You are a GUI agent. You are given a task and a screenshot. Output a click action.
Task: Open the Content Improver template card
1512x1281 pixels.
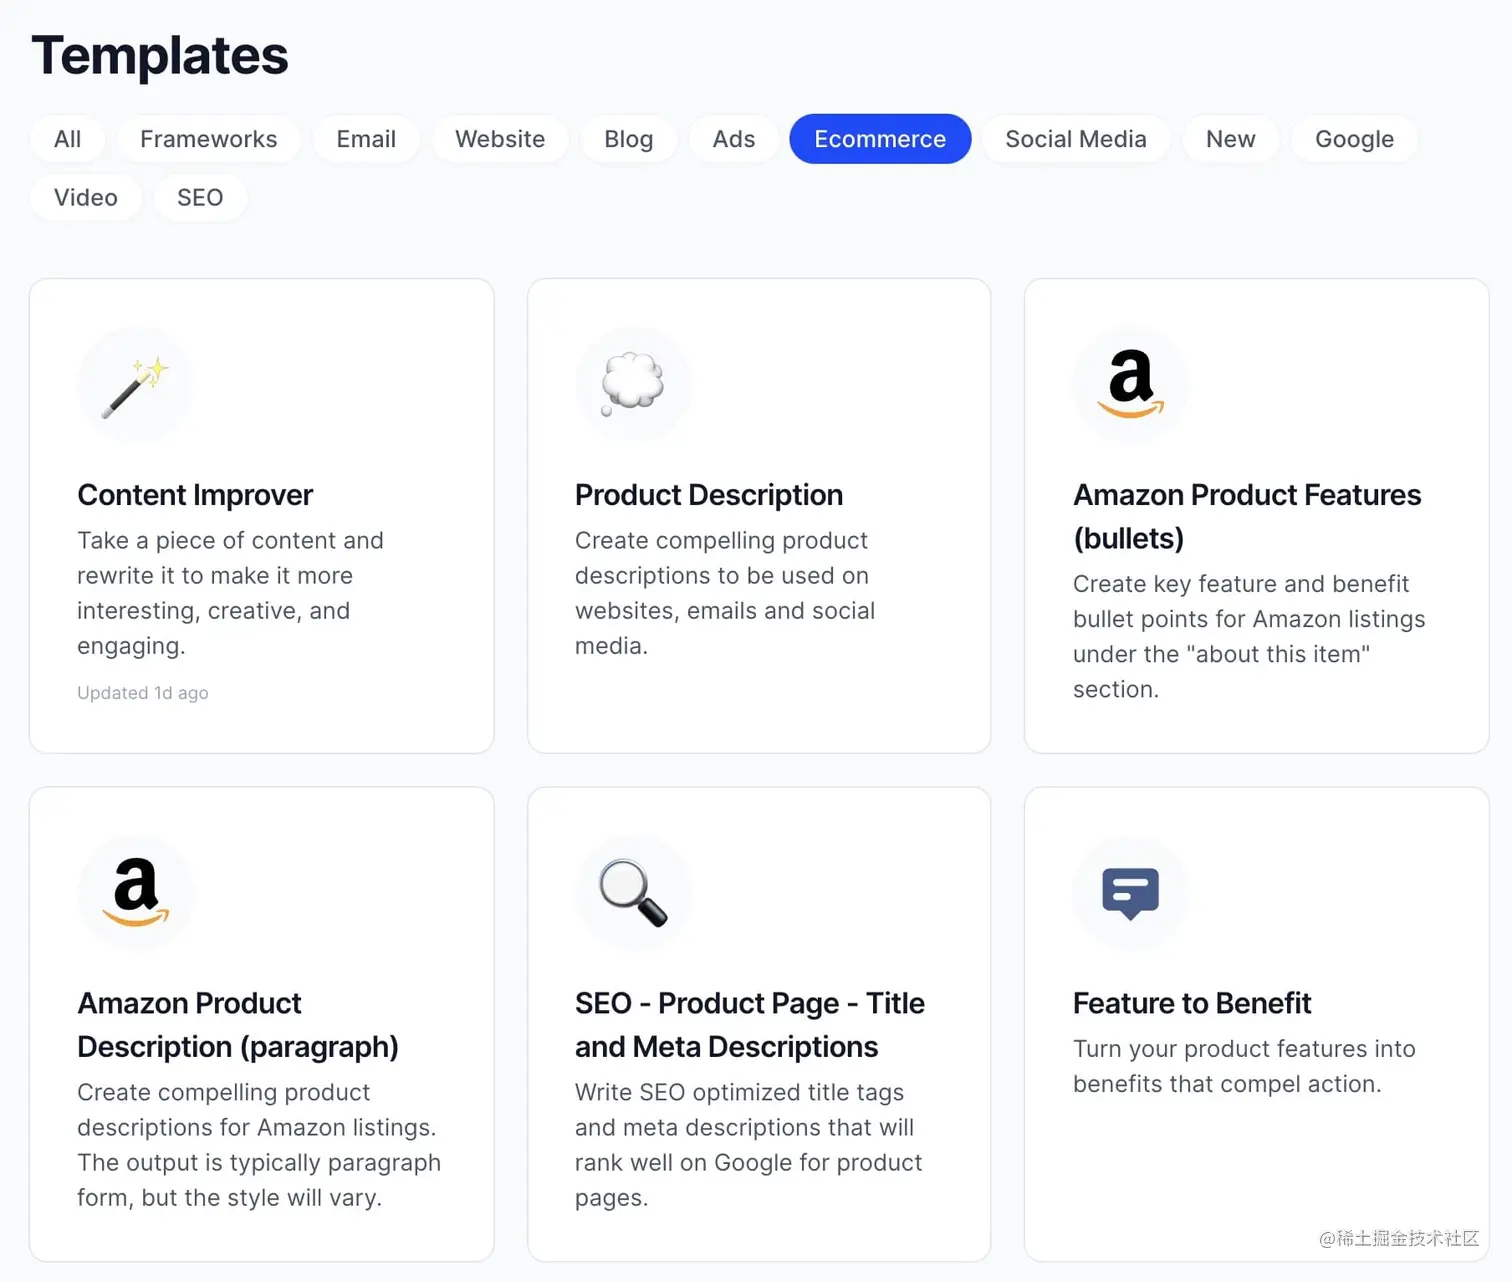[x=261, y=515]
